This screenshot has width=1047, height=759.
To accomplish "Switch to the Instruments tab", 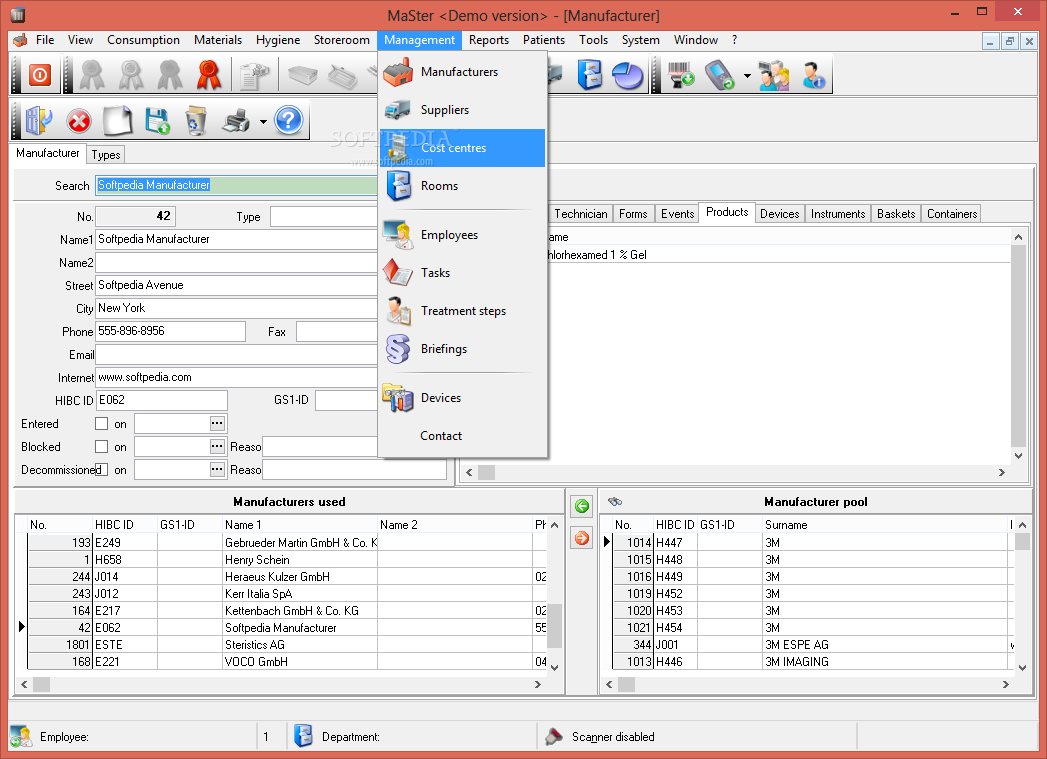I will coord(837,214).
